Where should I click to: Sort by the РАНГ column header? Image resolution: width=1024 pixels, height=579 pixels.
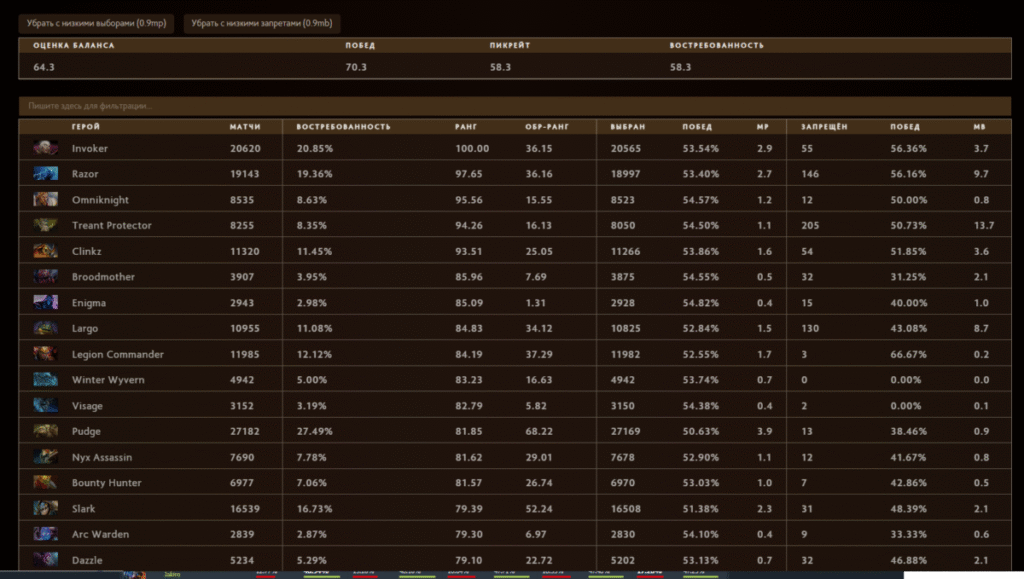click(467, 127)
